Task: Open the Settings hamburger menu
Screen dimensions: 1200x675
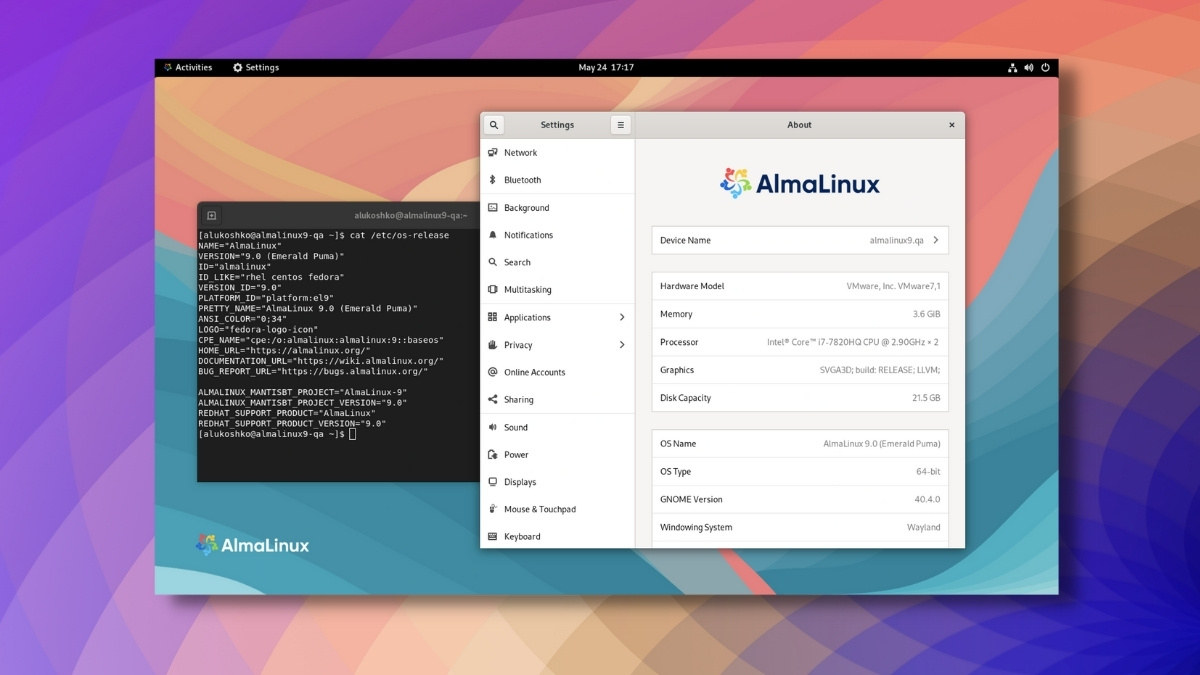Action: pos(621,124)
